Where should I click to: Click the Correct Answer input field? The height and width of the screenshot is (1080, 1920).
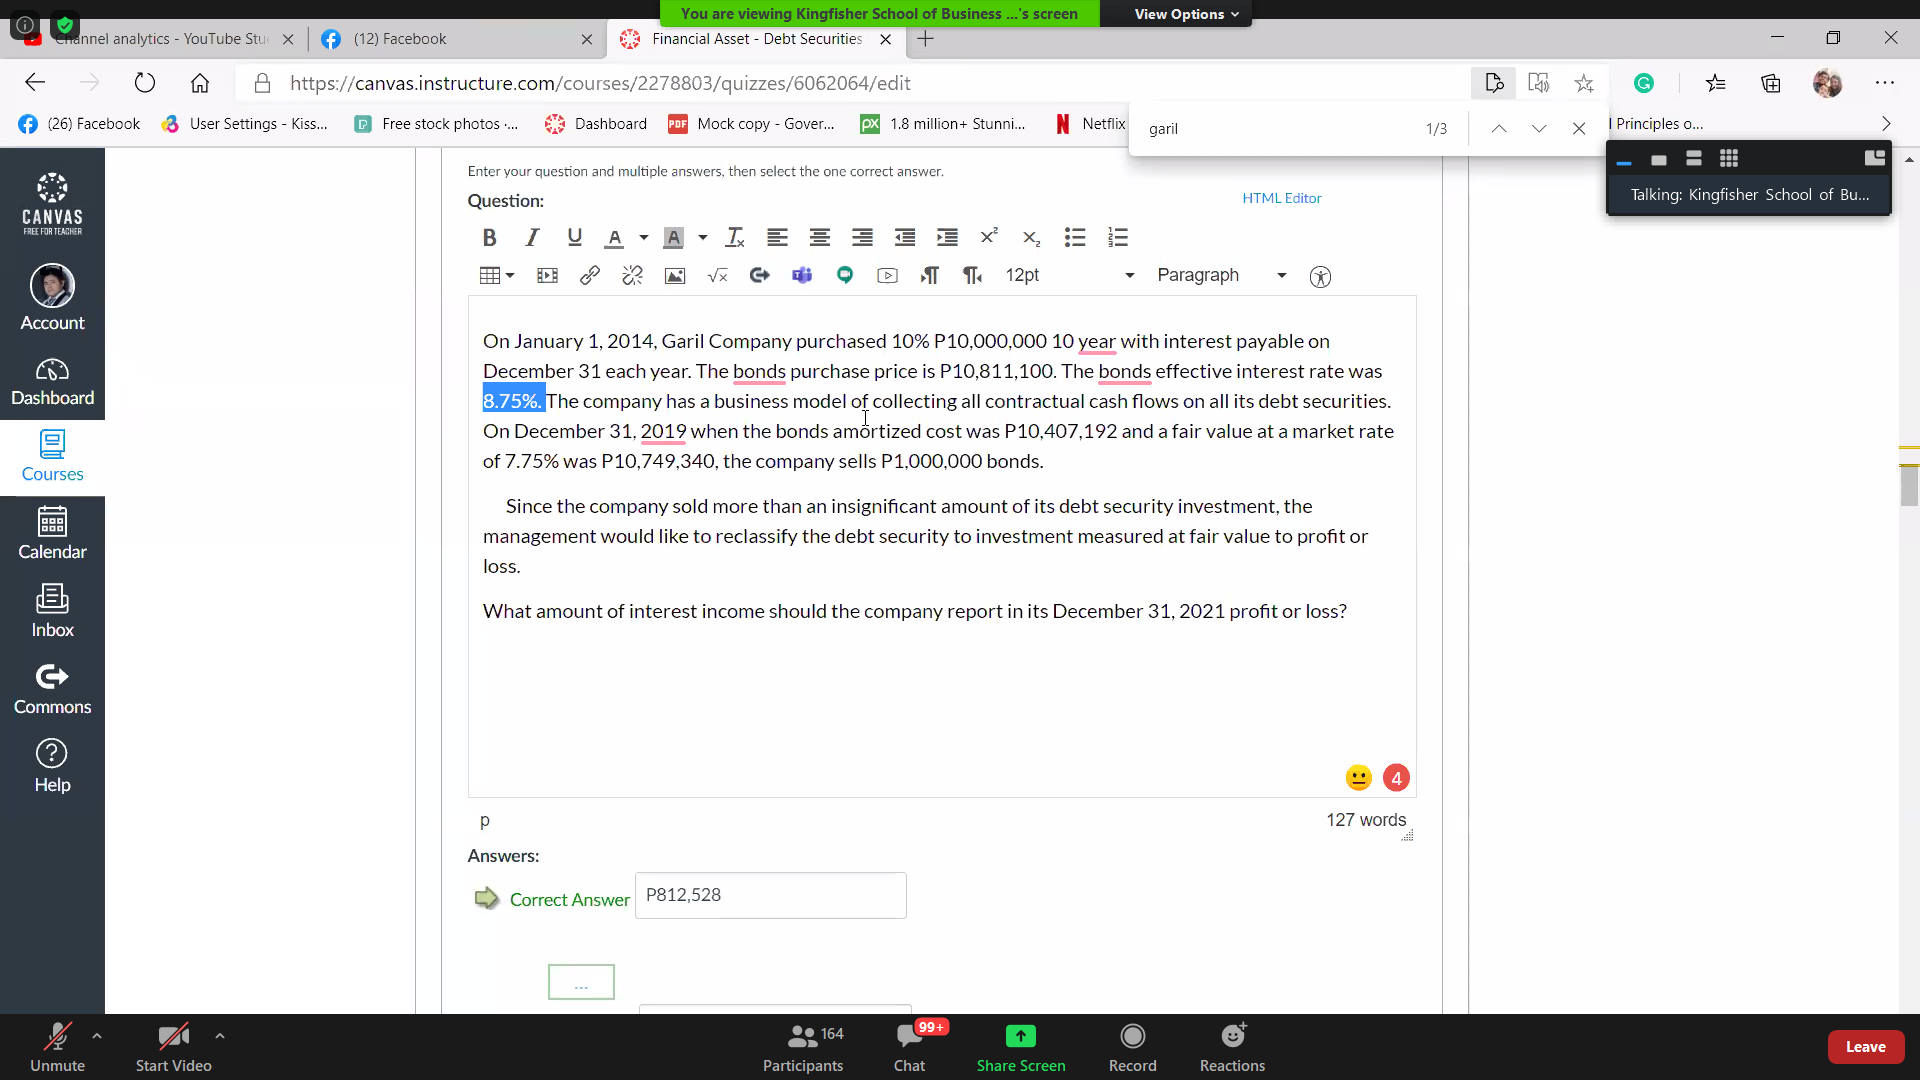770,895
